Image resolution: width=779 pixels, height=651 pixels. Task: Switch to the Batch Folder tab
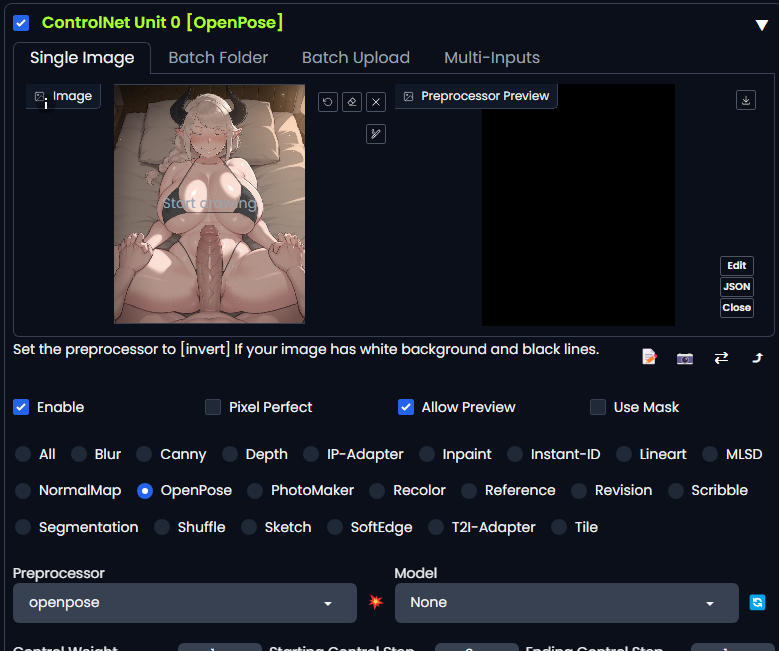pos(218,58)
